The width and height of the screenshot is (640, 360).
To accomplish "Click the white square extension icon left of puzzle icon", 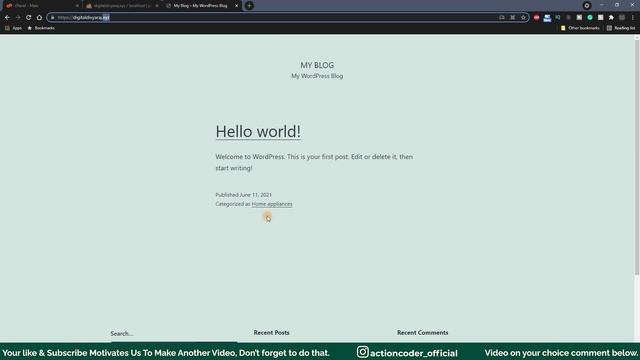I will tap(600, 18).
